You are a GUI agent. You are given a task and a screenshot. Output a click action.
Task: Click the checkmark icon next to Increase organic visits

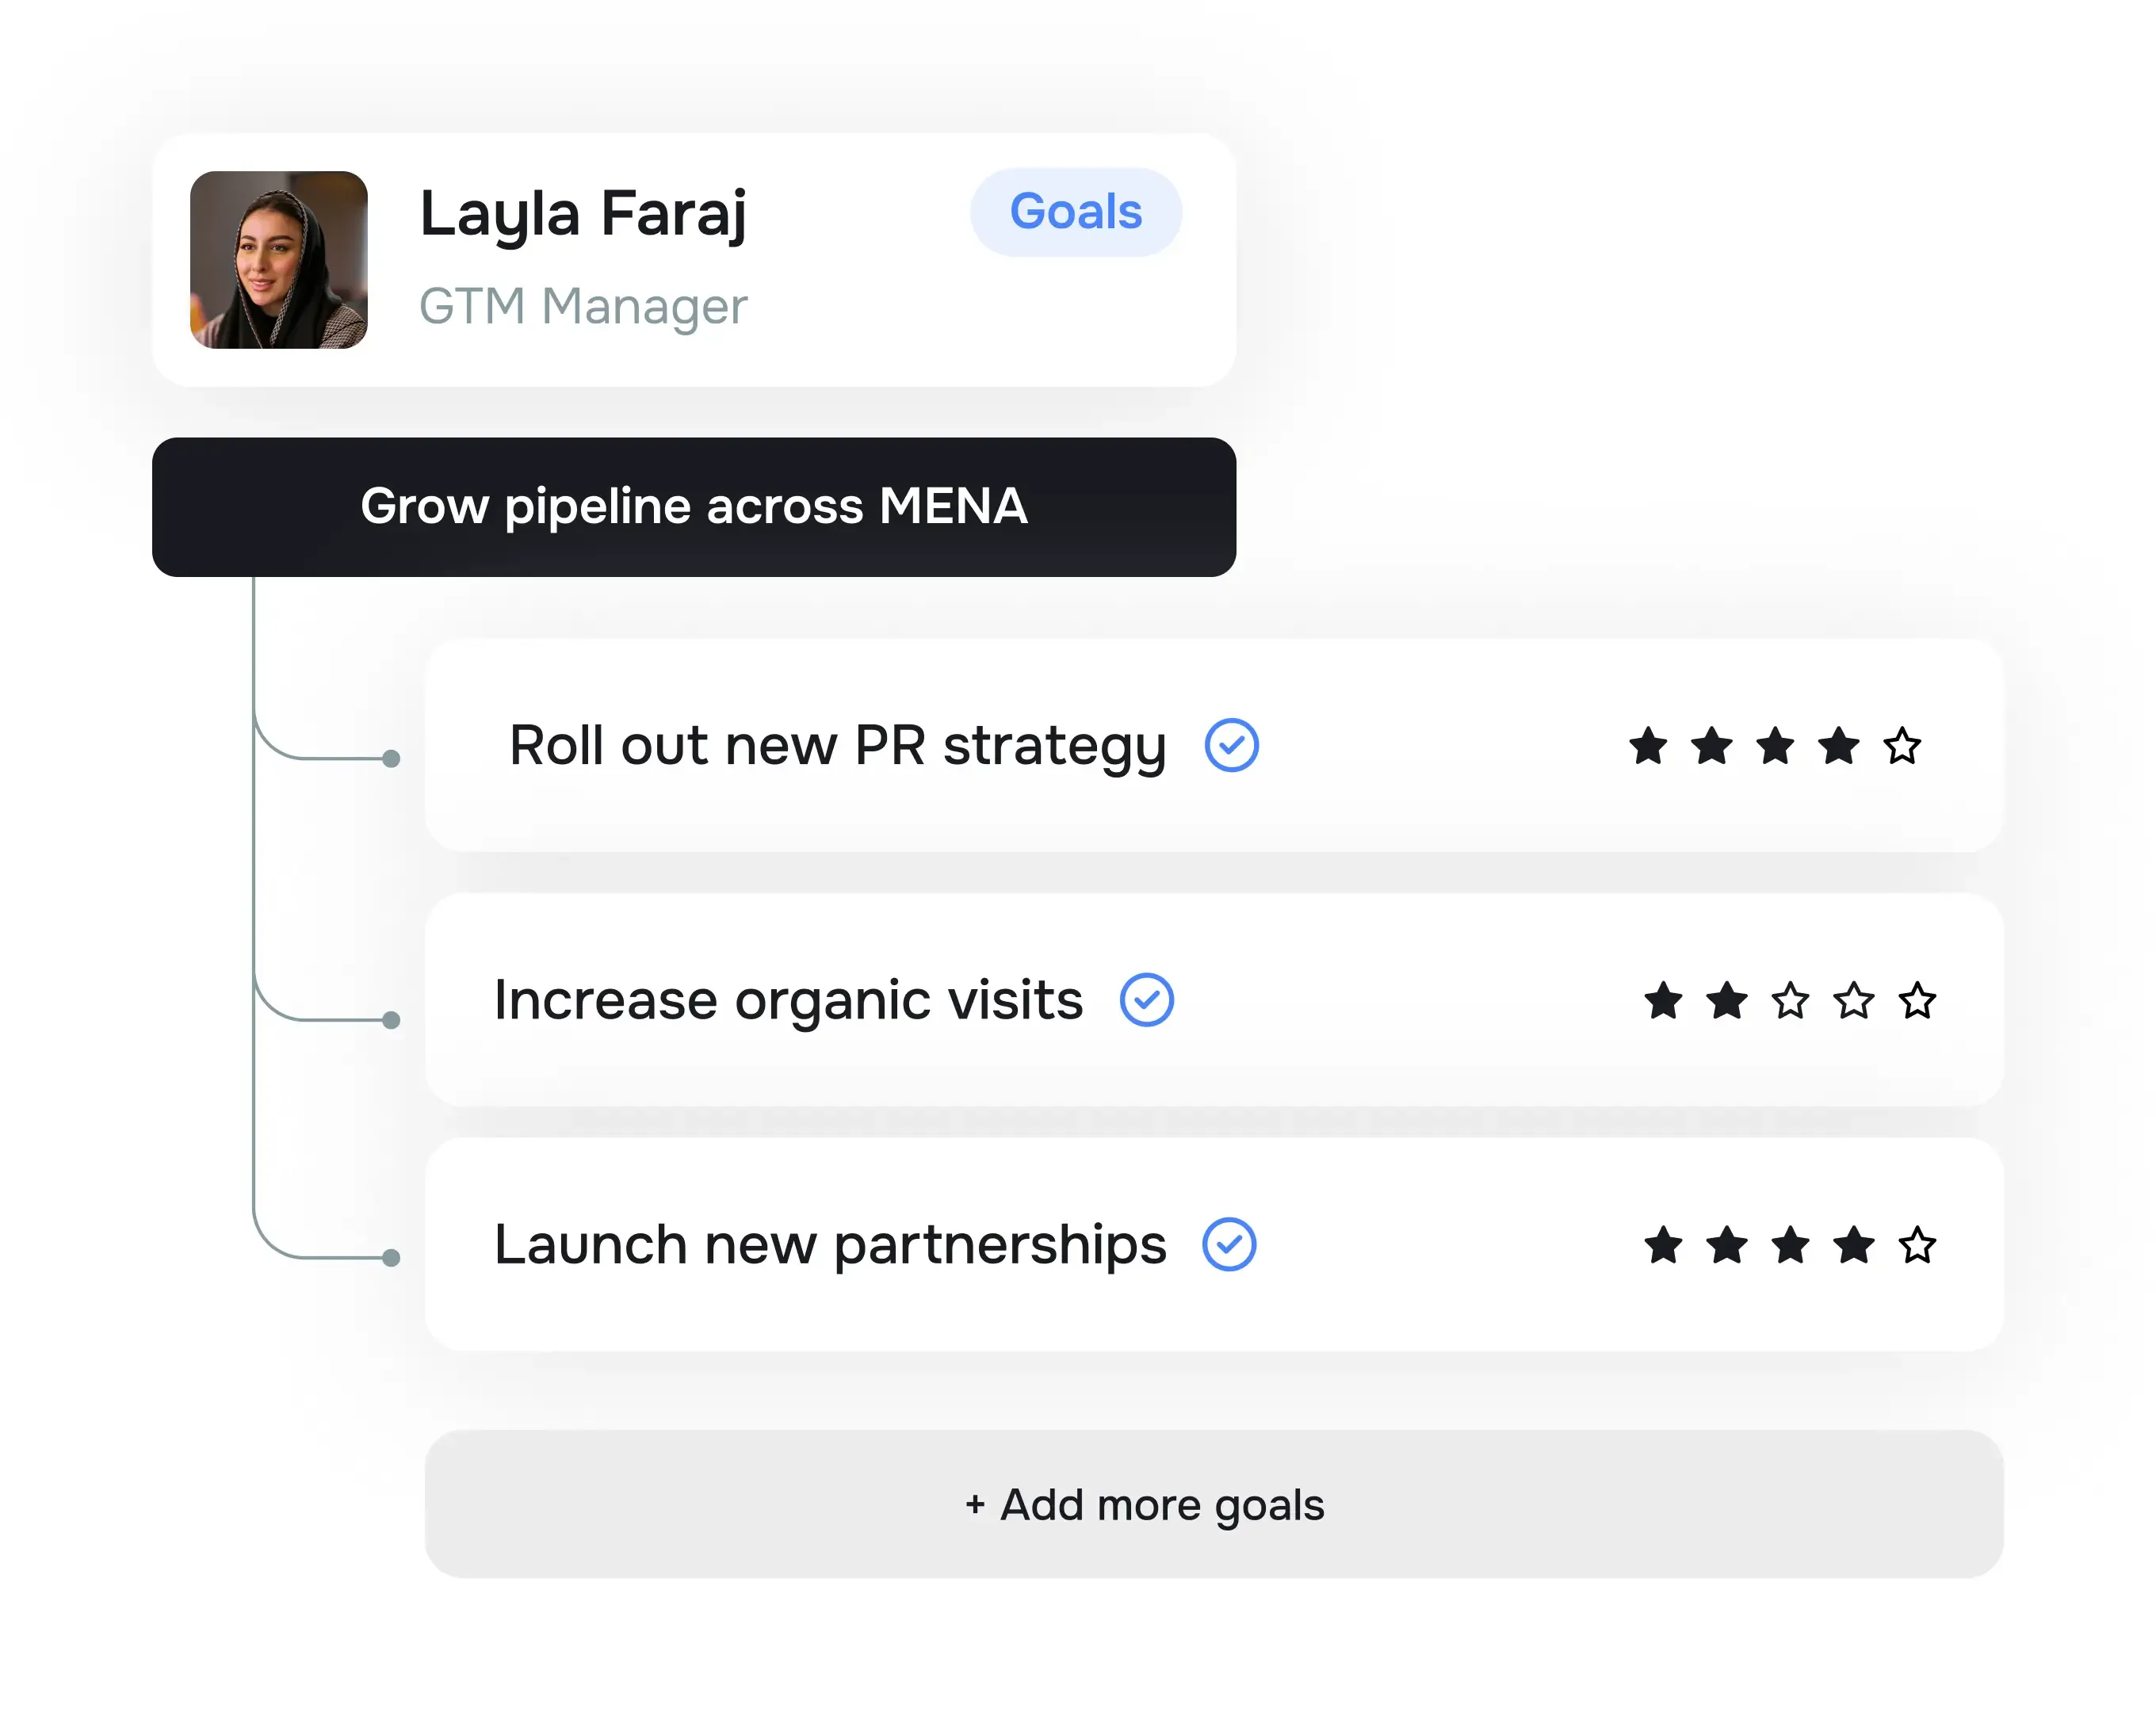pos(1148,999)
